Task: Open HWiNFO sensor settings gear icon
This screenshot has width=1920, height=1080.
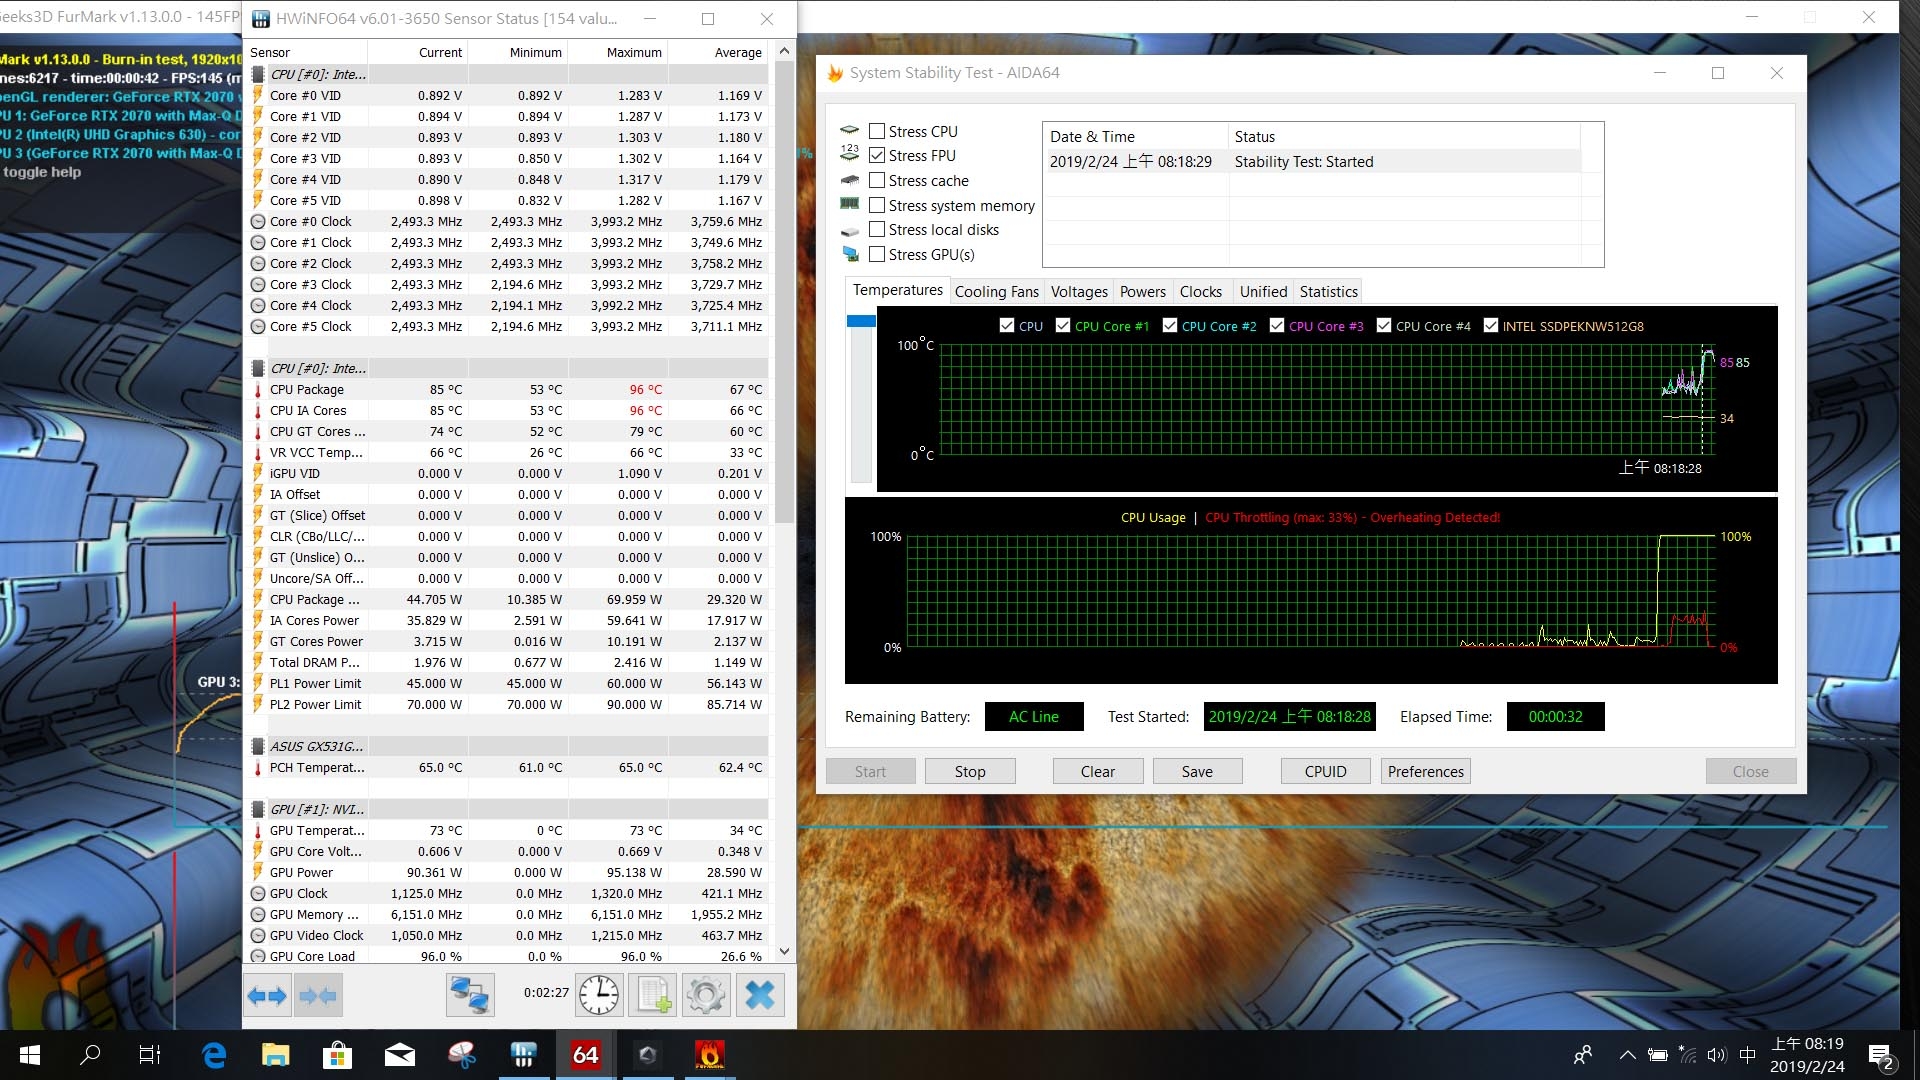Action: pyautogui.click(x=706, y=995)
